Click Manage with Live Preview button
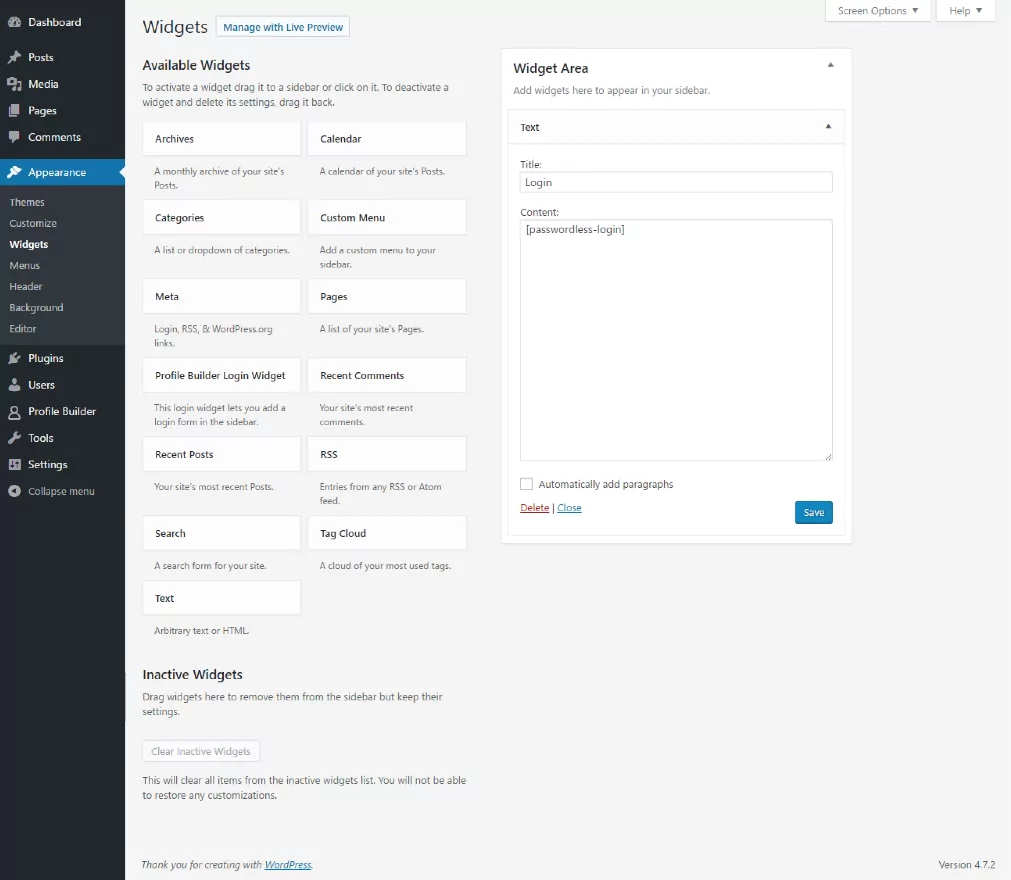 pos(282,27)
